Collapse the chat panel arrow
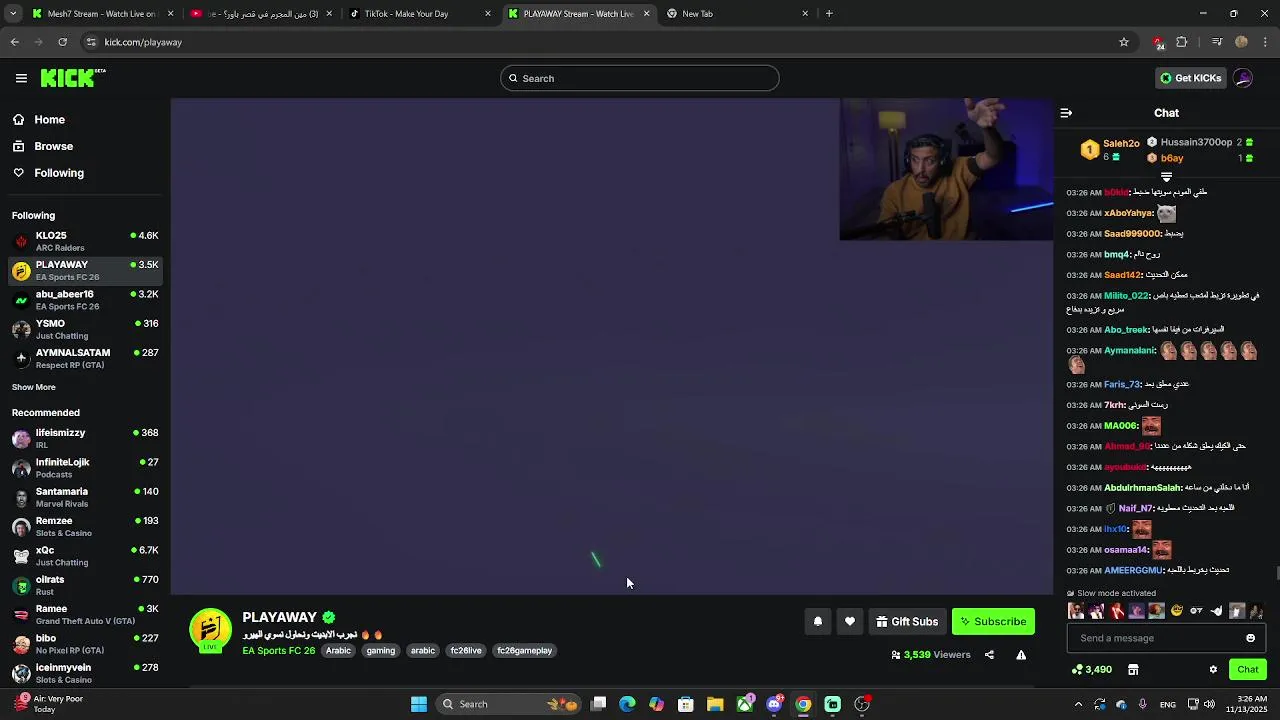 point(1066,113)
